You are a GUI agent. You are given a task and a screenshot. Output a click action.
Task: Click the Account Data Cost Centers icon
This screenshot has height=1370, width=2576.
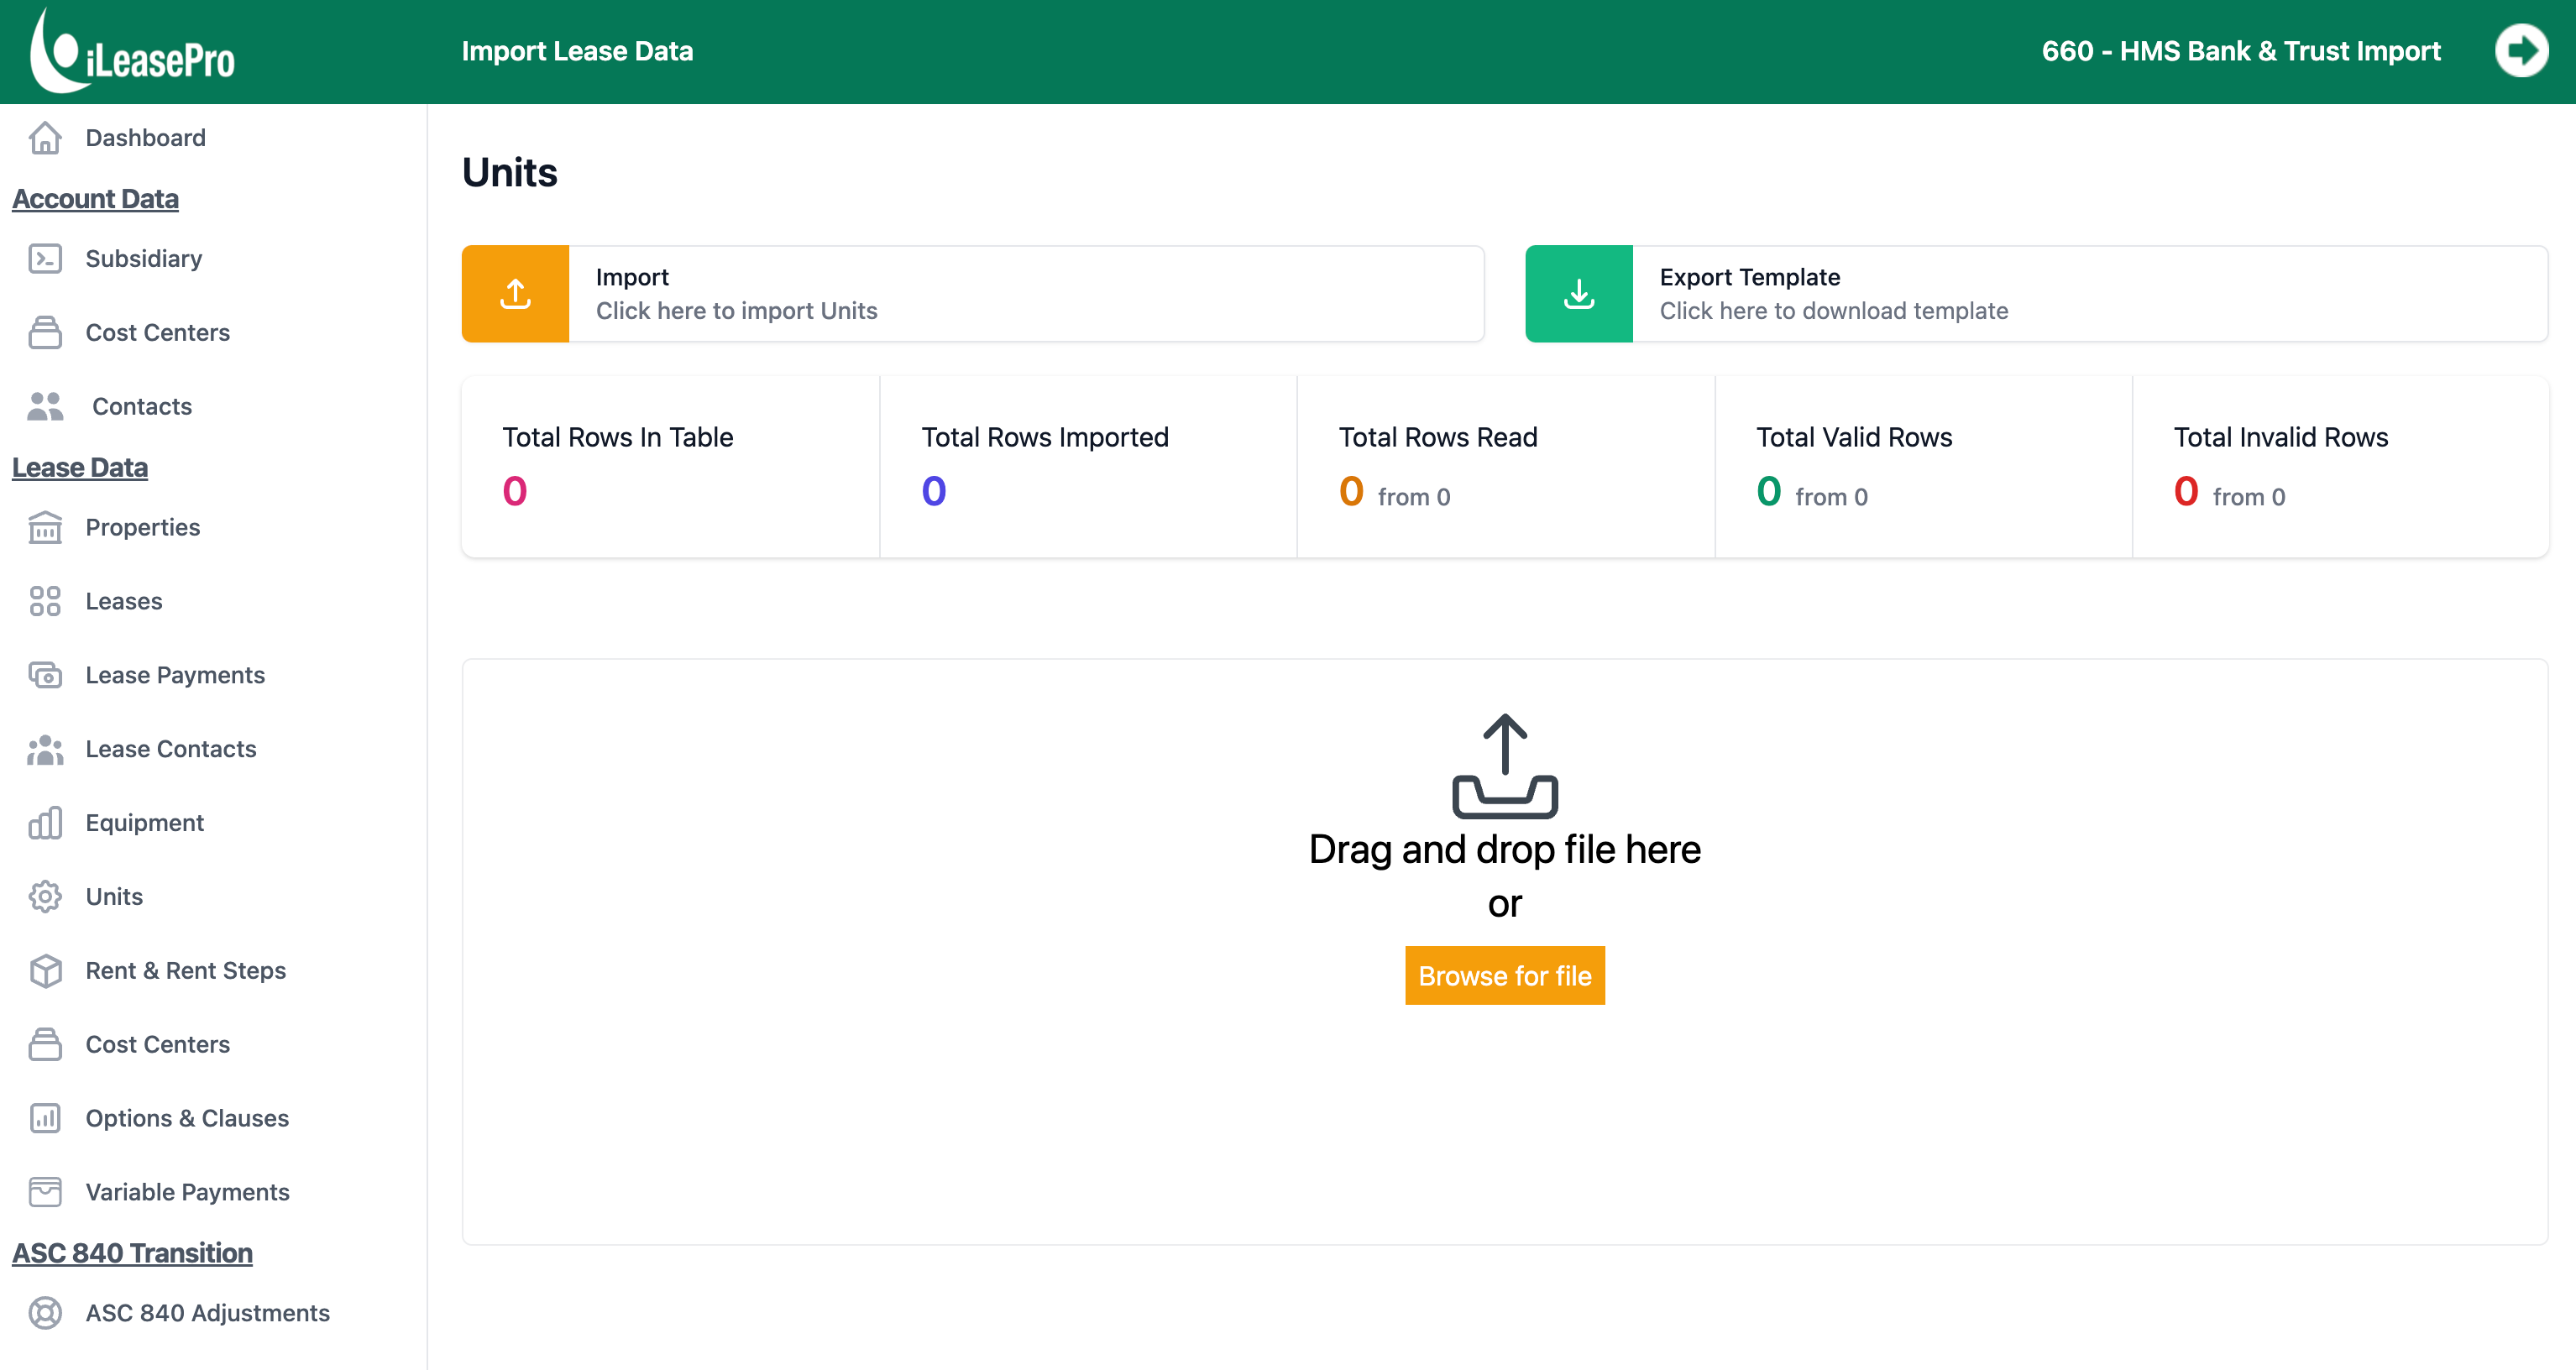pyautogui.click(x=45, y=333)
